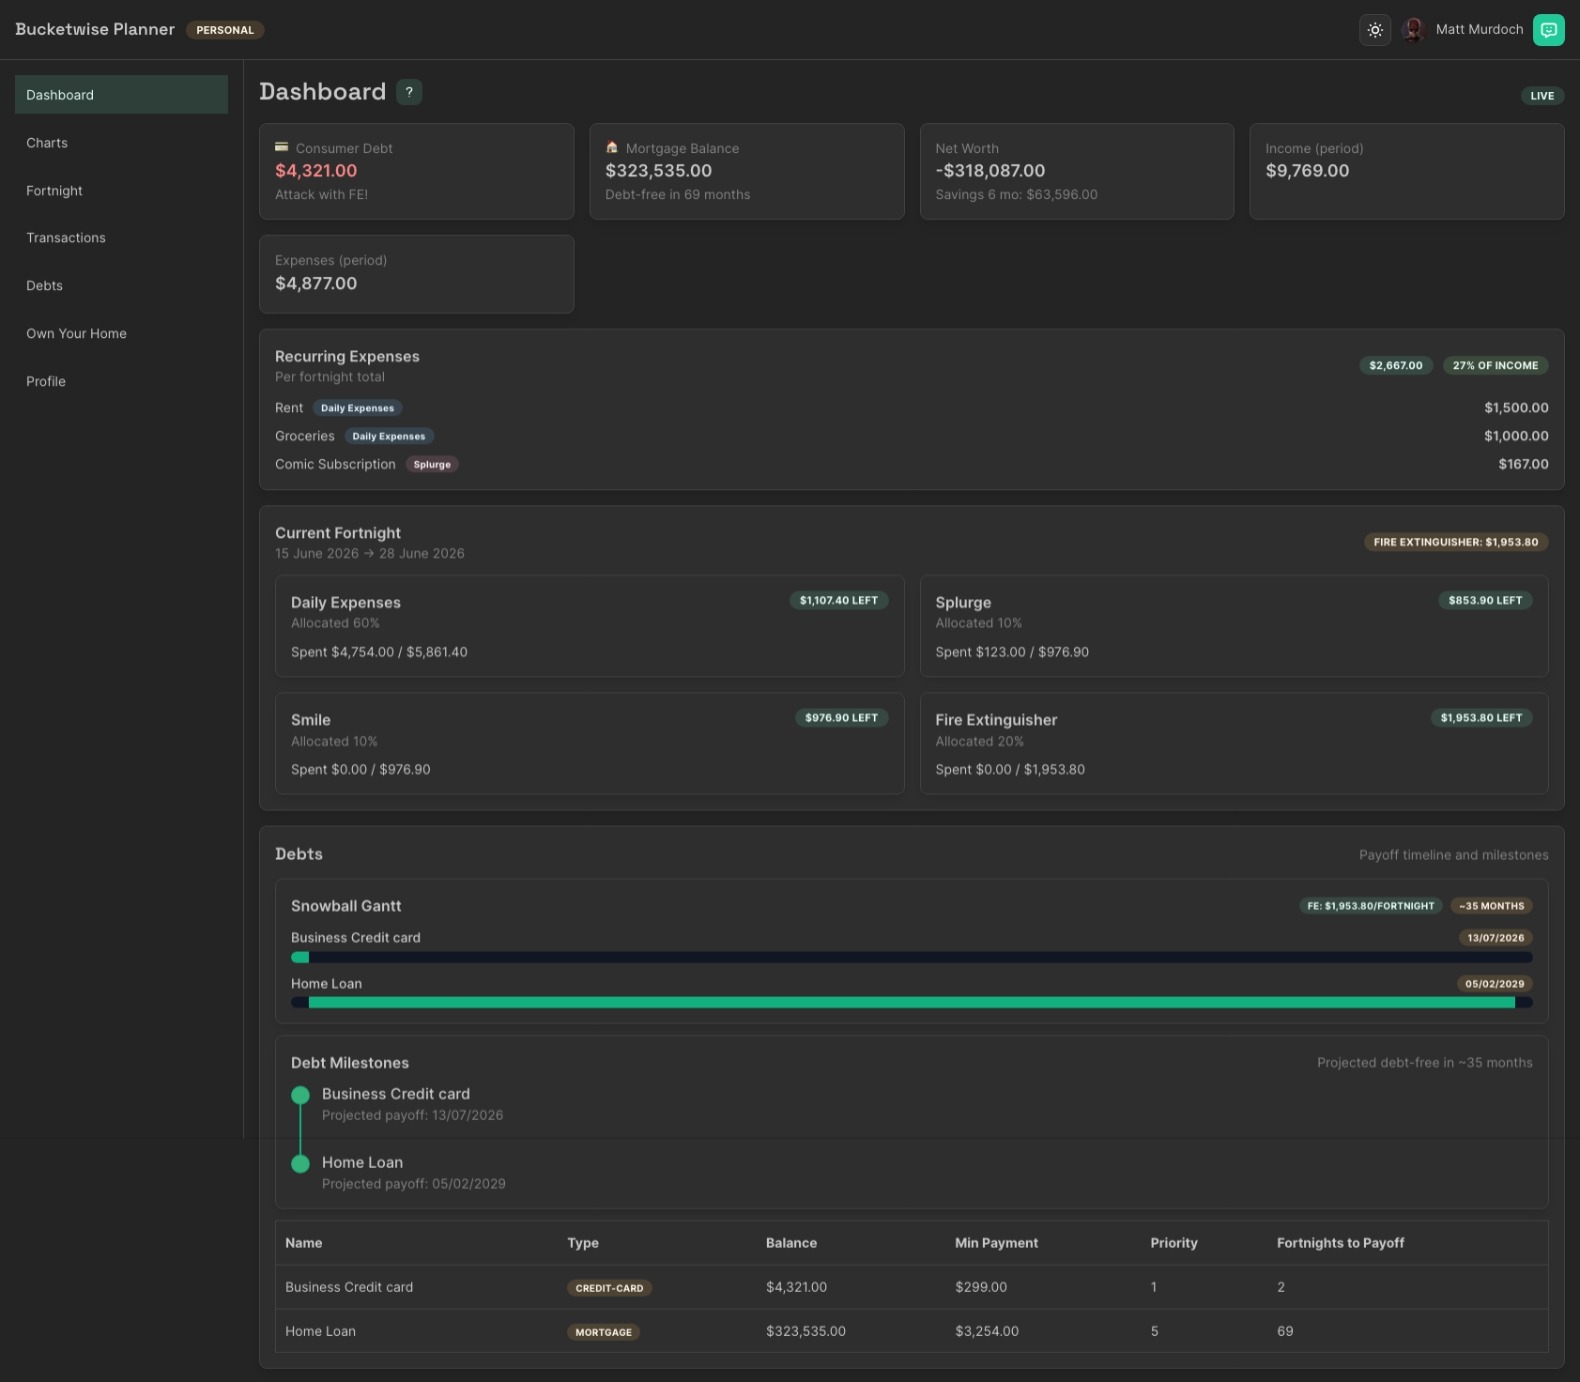Image resolution: width=1580 pixels, height=1382 pixels.
Task: Click the 13/07/2026 payoff date badge
Action: 1495,938
